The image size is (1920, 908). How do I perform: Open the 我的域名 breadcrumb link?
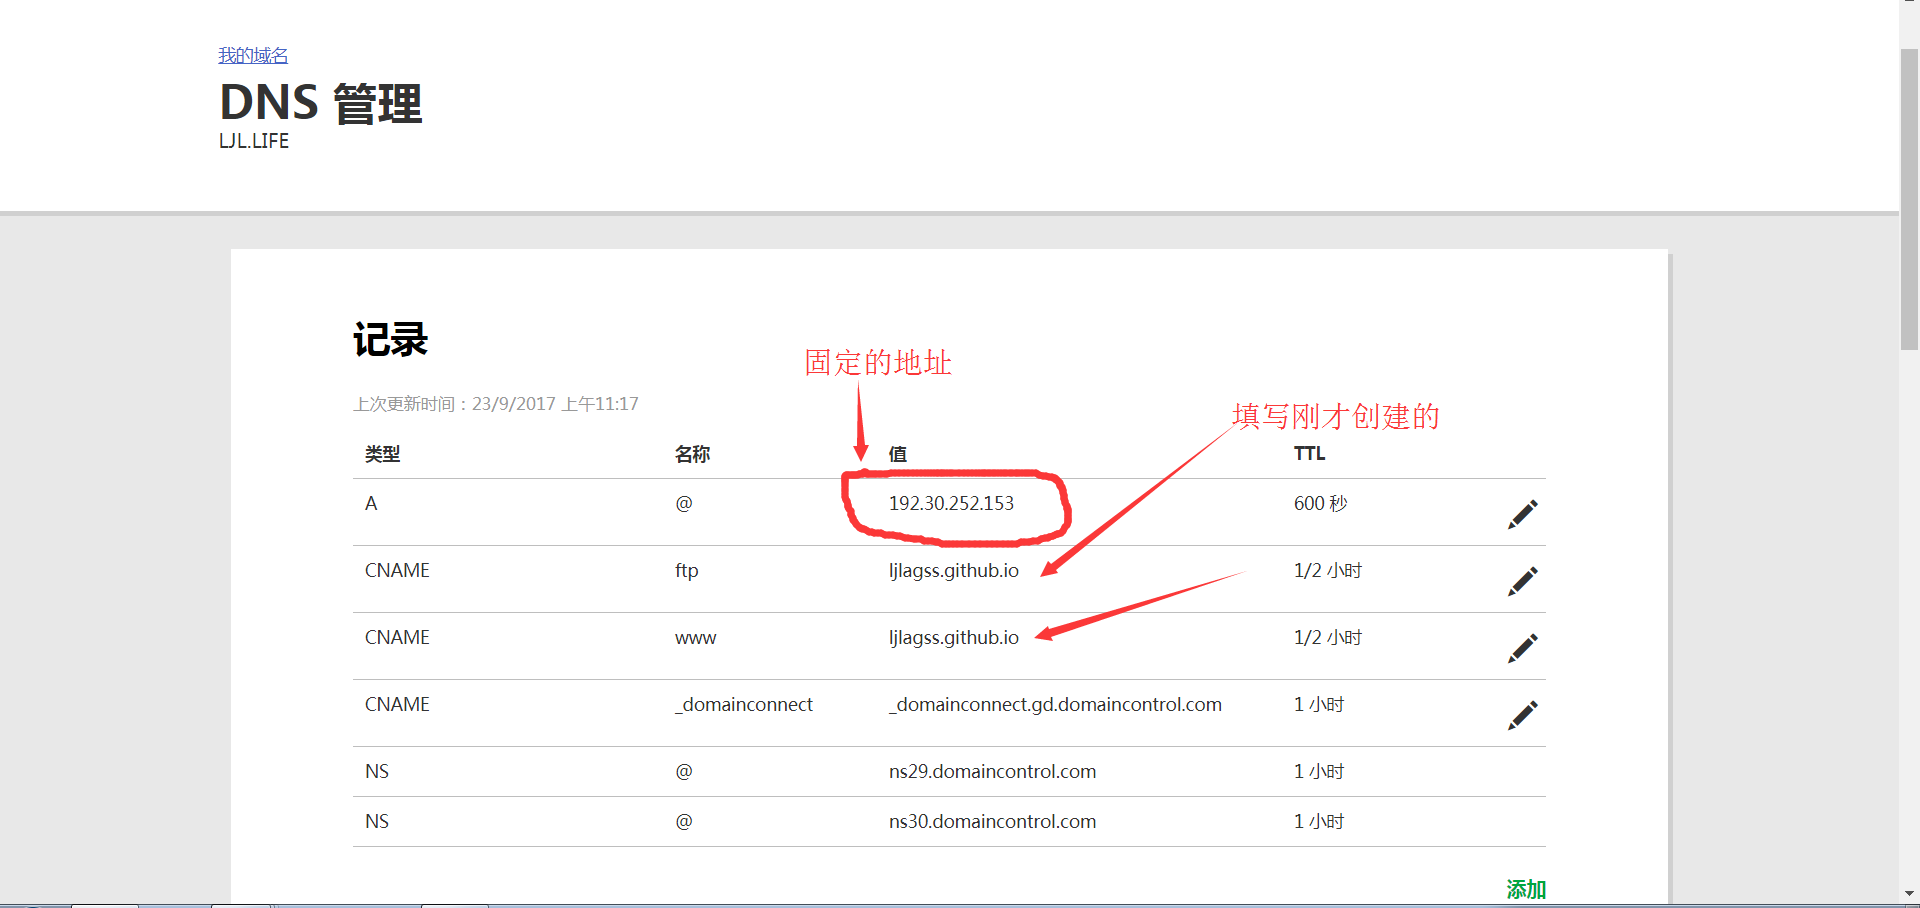point(253,55)
